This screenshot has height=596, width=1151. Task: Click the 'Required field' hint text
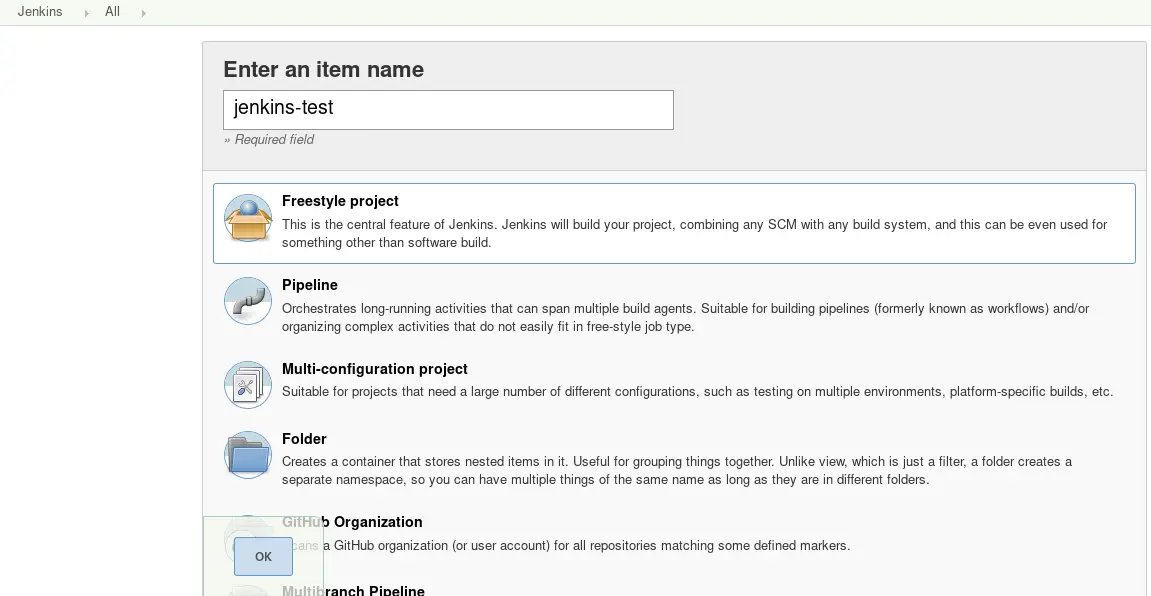[269, 139]
